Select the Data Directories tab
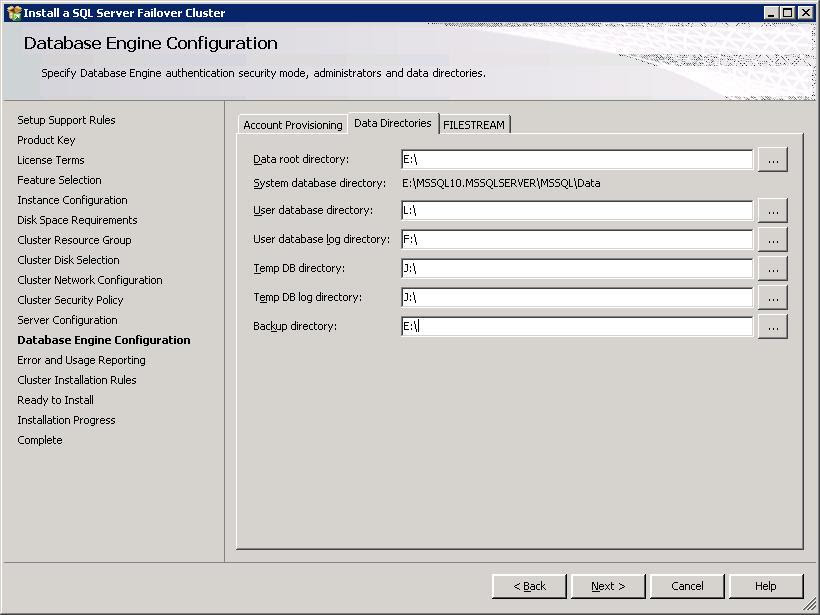The width and height of the screenshot is (820, 615). point(393,123)
